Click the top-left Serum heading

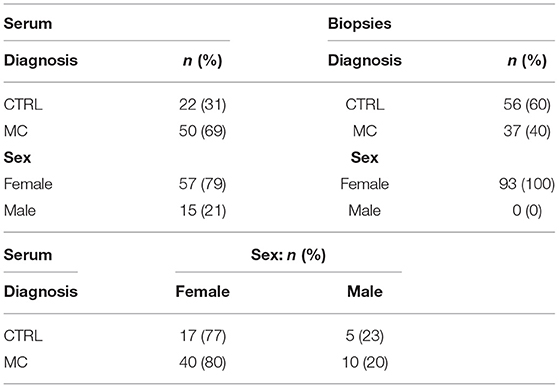click(28, 24)
